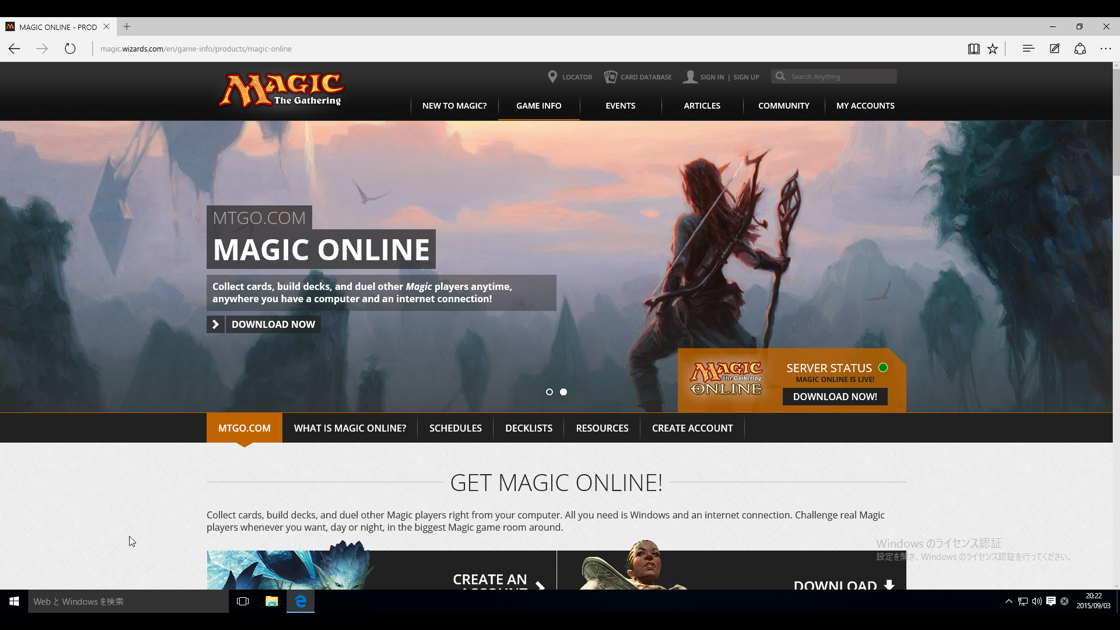This screenshot has height=630, width=1120.
Task: Open the Resources tab
Action: [602, 428]
